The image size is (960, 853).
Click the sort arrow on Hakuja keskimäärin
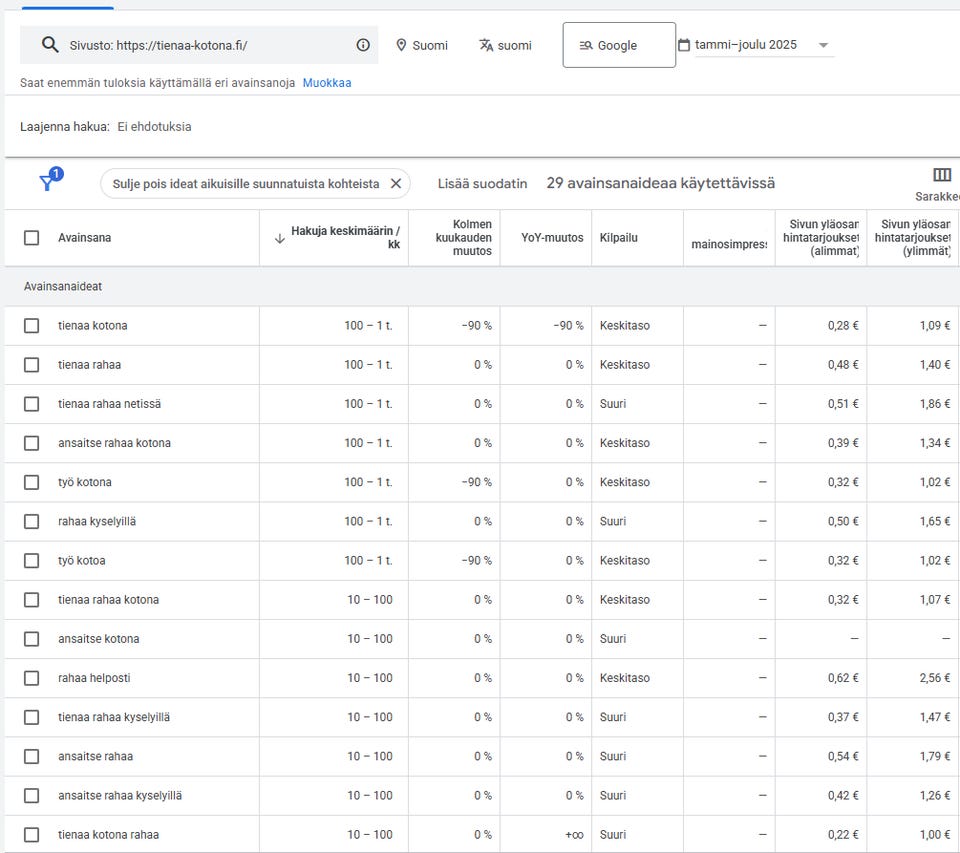(x=280, y=238)
